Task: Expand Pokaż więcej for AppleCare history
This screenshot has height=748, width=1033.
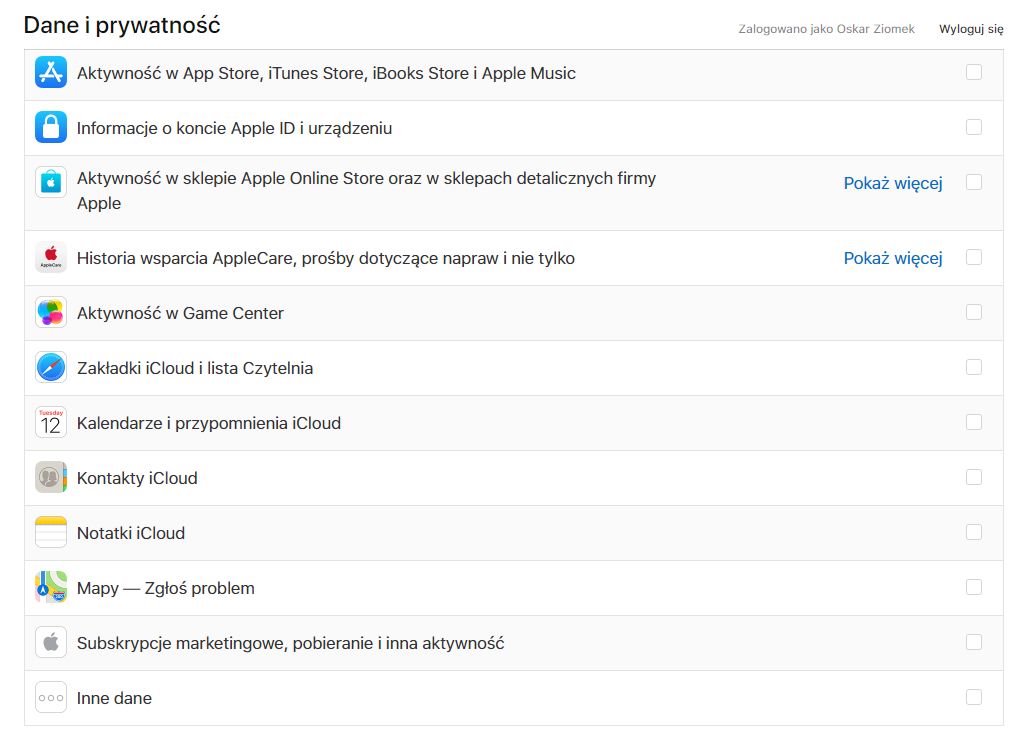Action: coord(893,258)
